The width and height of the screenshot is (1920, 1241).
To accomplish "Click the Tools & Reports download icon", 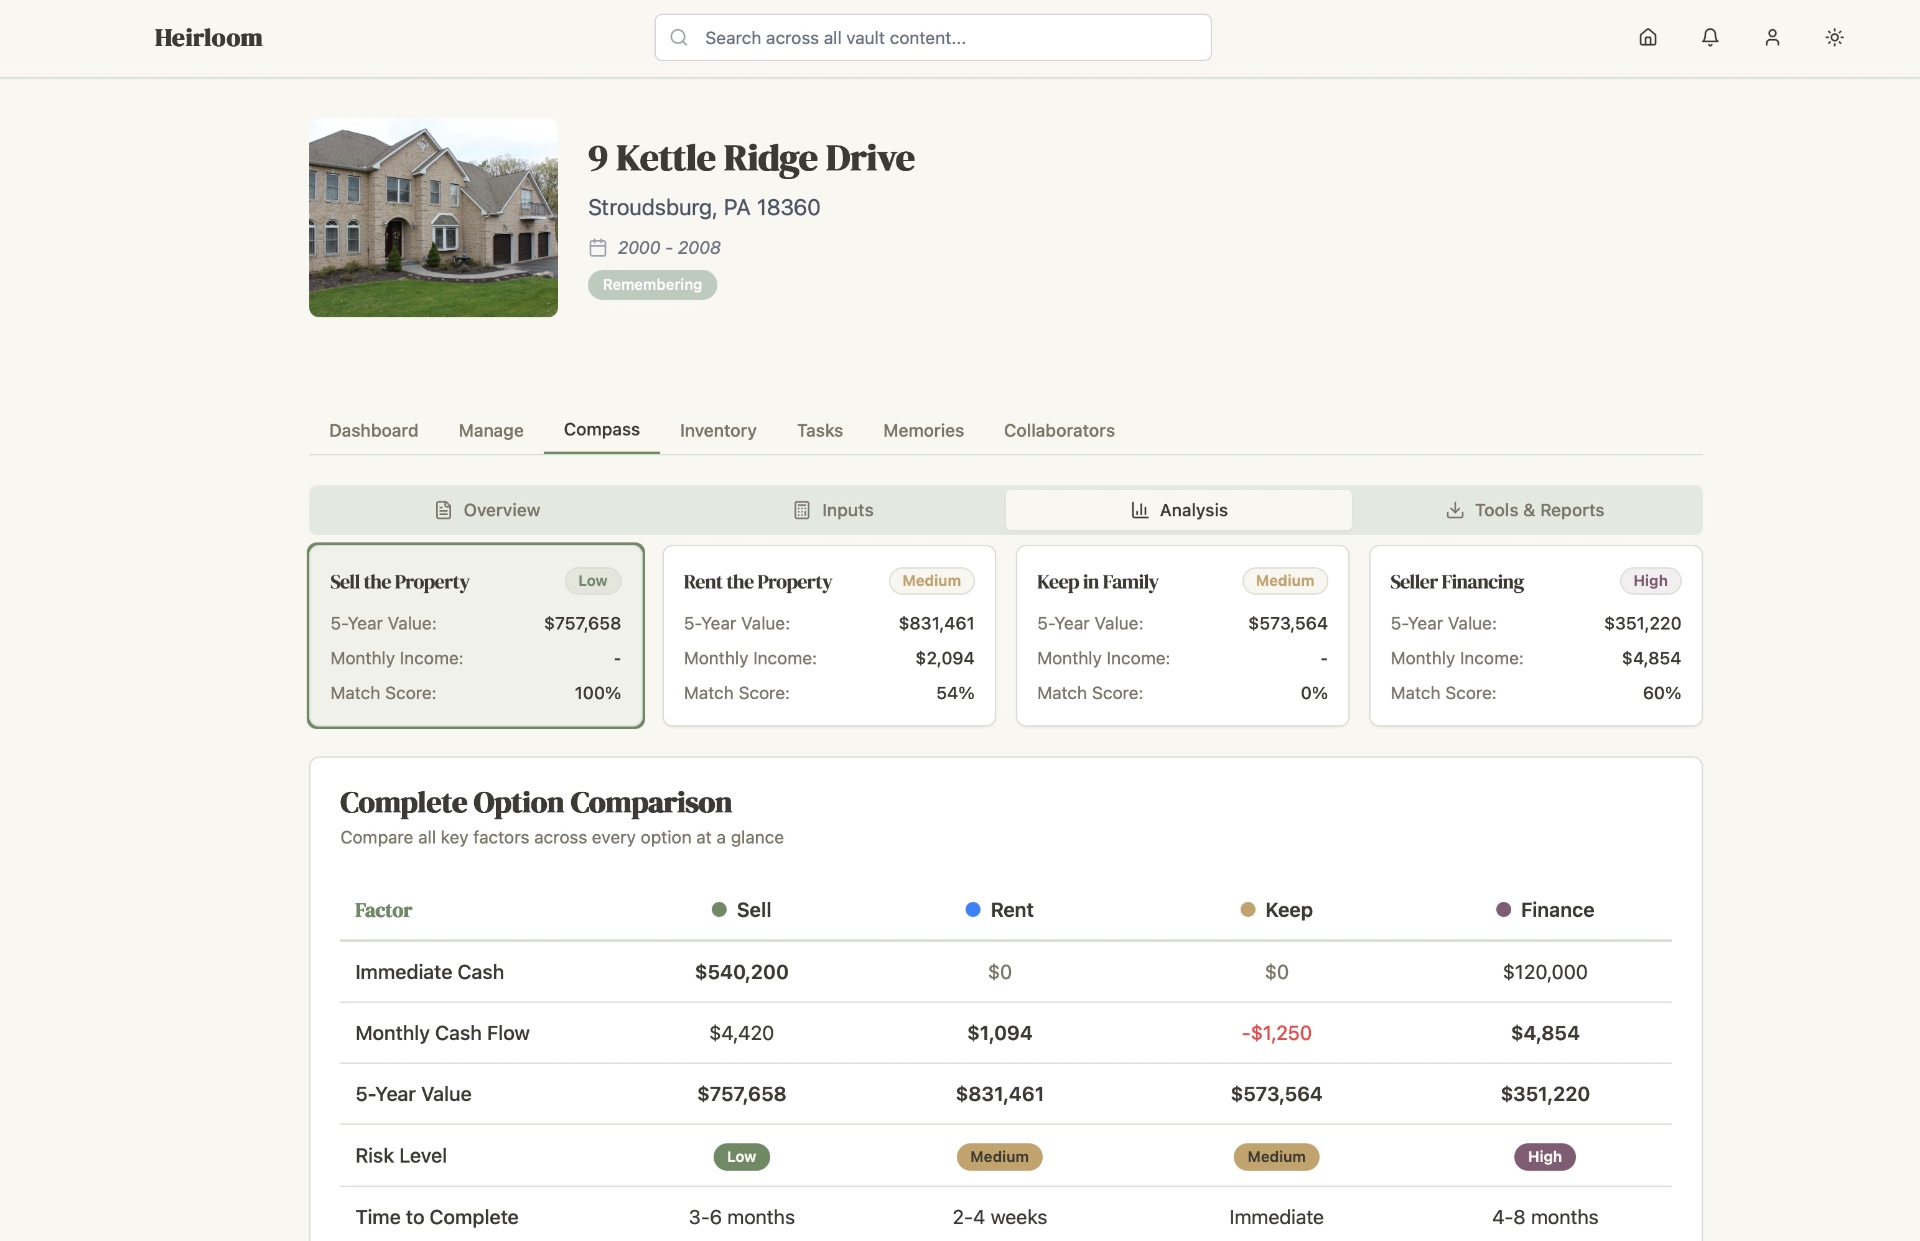I will coord(1455,511).
